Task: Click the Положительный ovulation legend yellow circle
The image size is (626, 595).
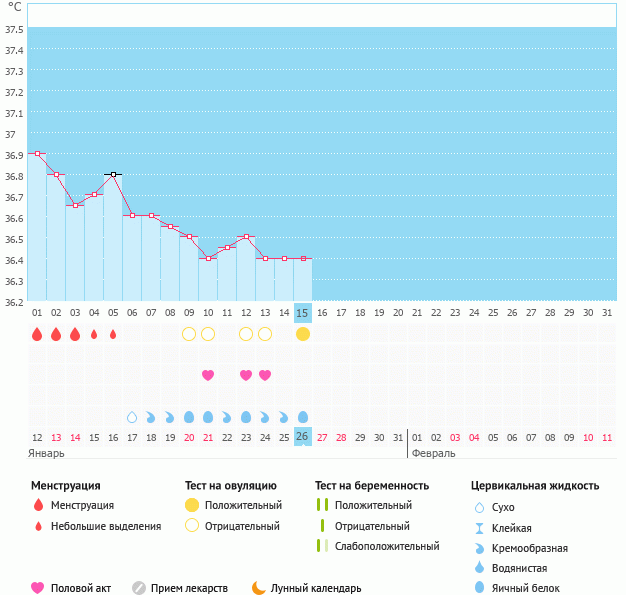Action: coord(192,505)
